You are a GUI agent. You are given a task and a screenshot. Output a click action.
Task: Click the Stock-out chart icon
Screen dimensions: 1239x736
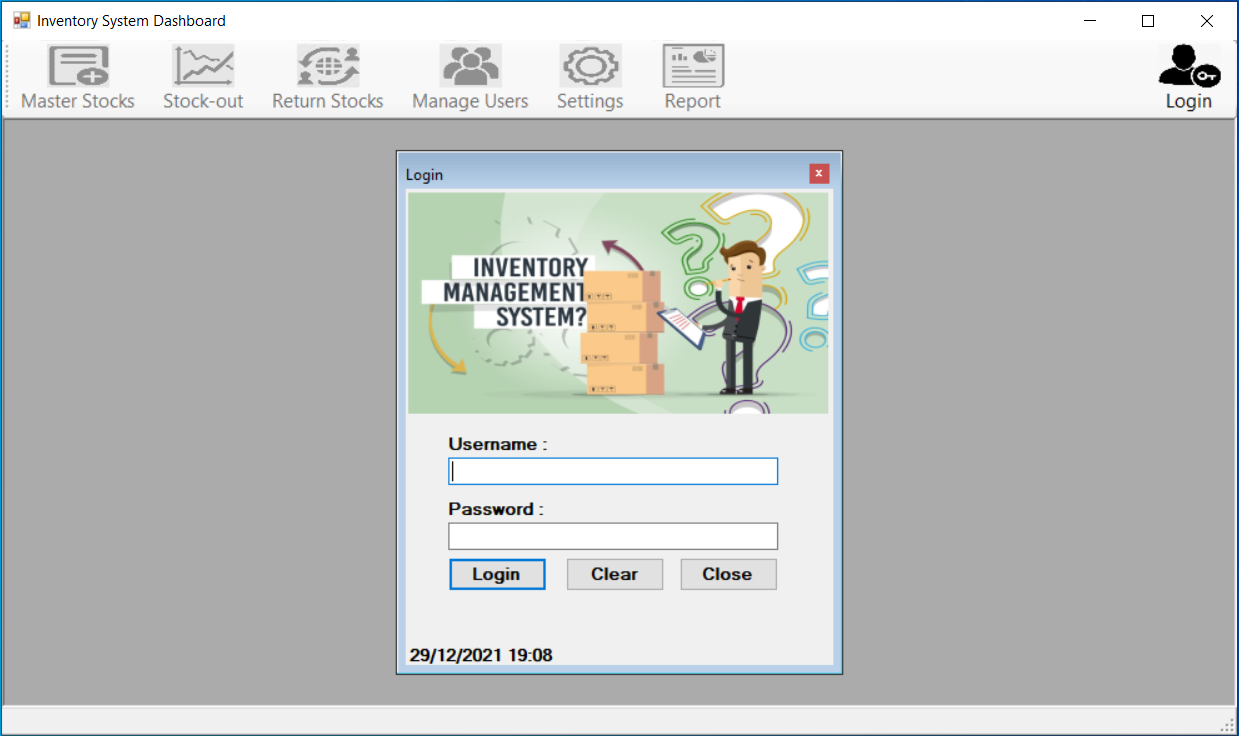(x=203, y=66)
